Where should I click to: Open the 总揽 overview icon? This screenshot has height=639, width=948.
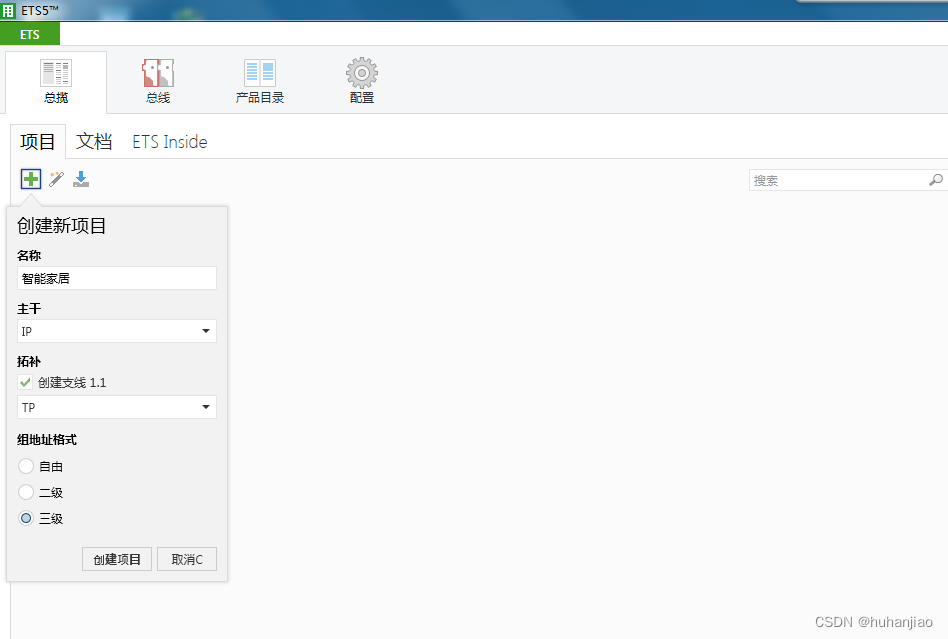pyautogui.click(x=56, y=73)
